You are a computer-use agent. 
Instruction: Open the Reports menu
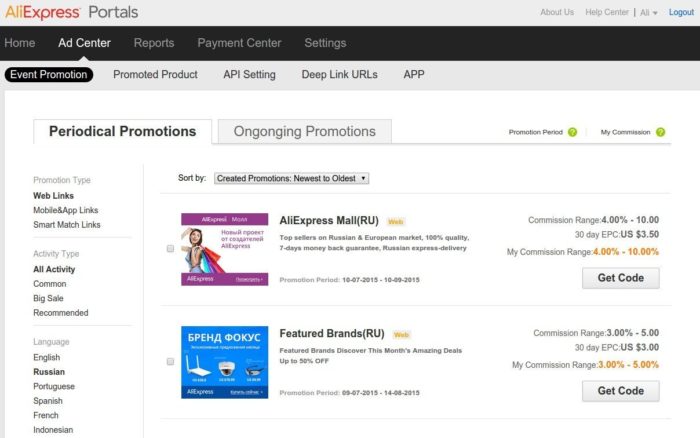[x=154, y=43]
